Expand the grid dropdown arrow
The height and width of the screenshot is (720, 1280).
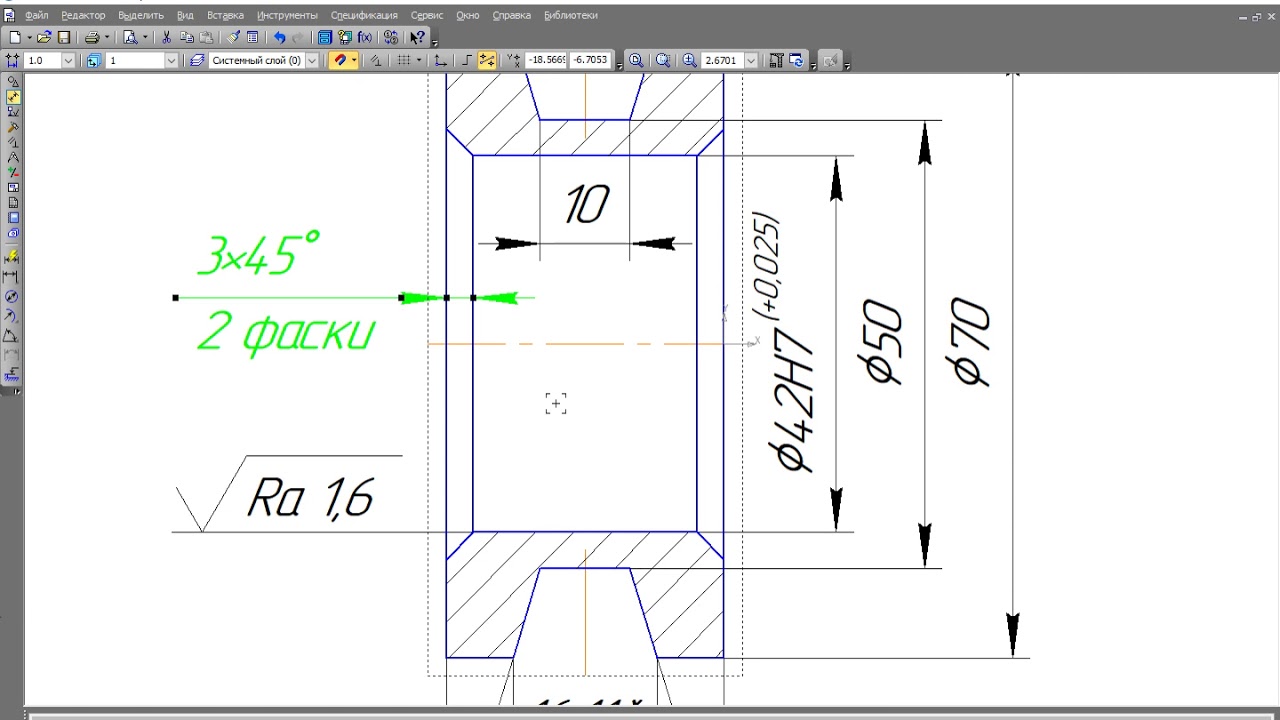419,60
